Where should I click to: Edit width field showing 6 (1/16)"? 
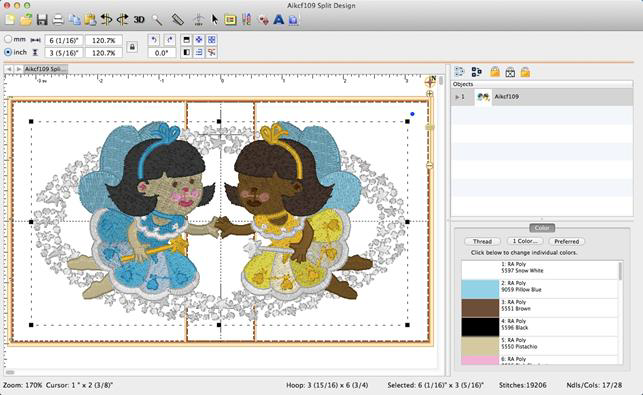tap(63, 40)
